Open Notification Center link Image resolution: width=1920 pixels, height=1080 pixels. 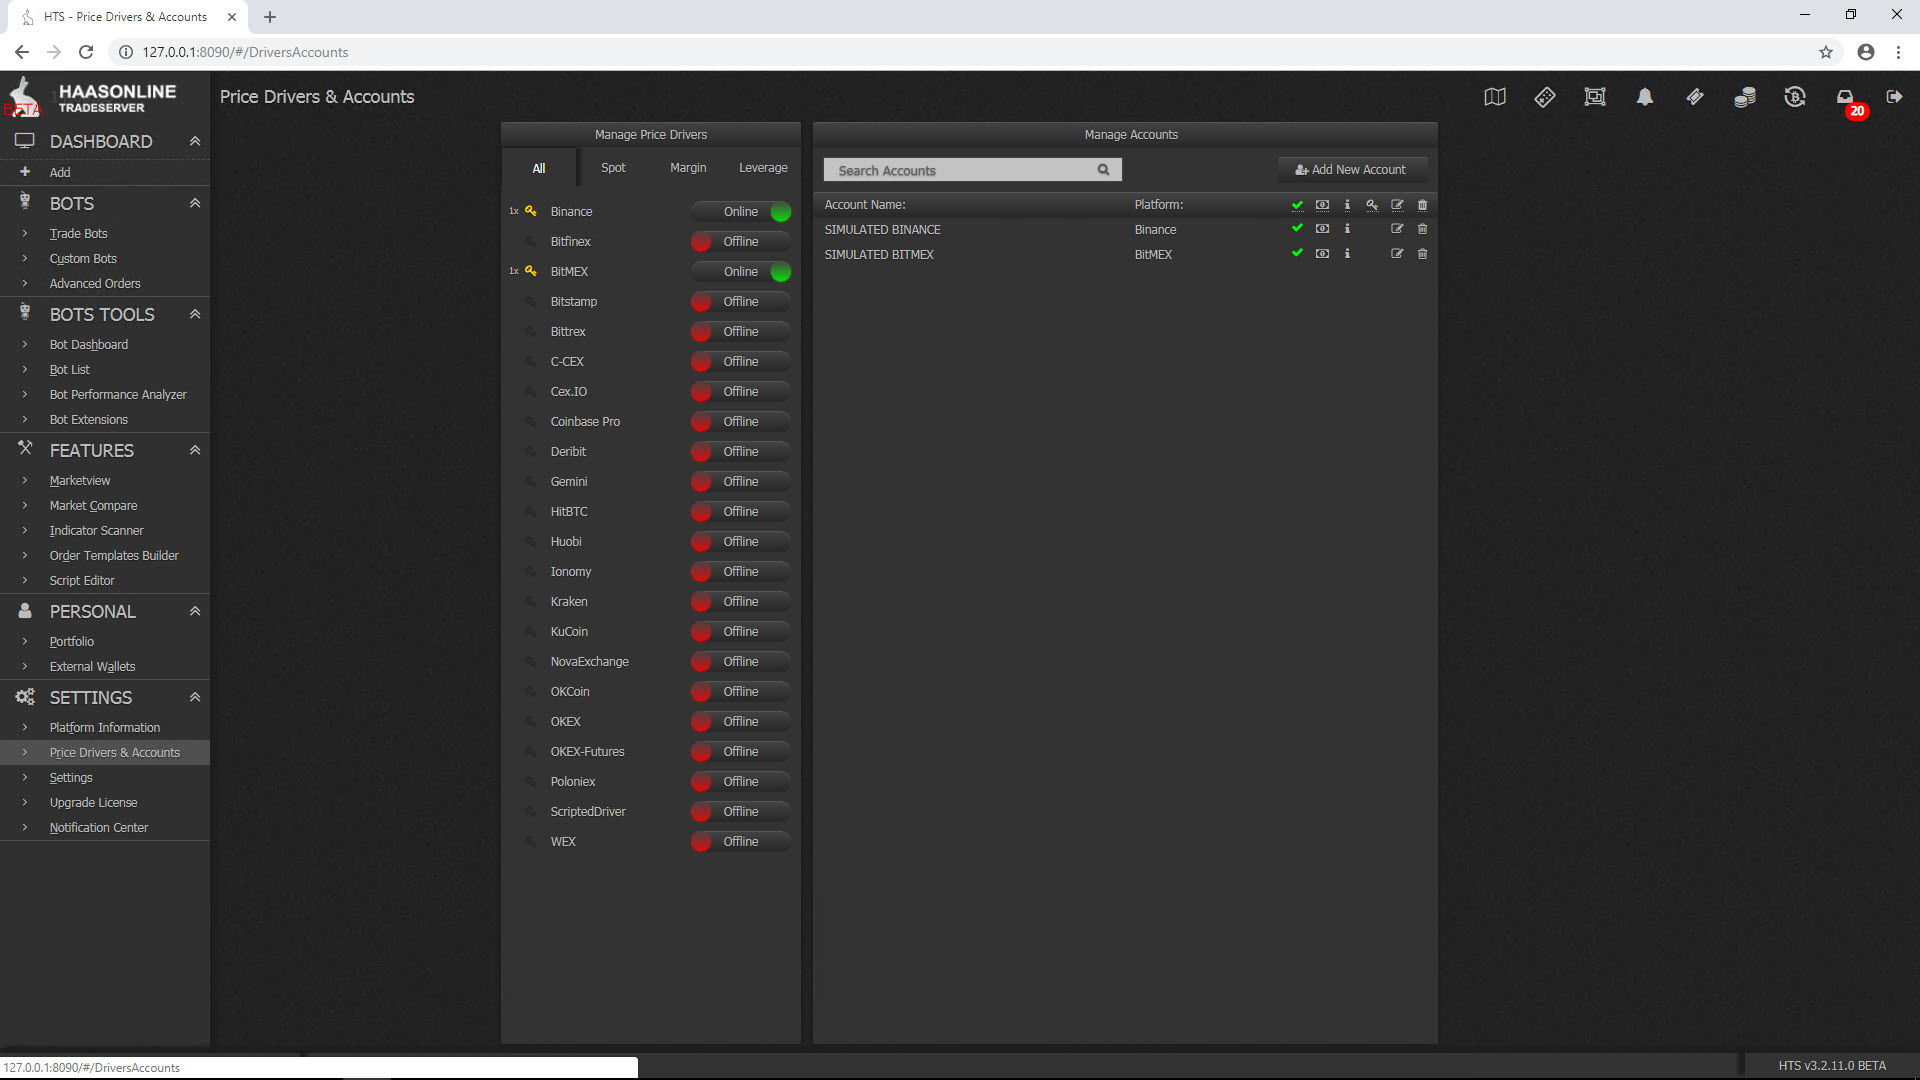pos(99,827)
